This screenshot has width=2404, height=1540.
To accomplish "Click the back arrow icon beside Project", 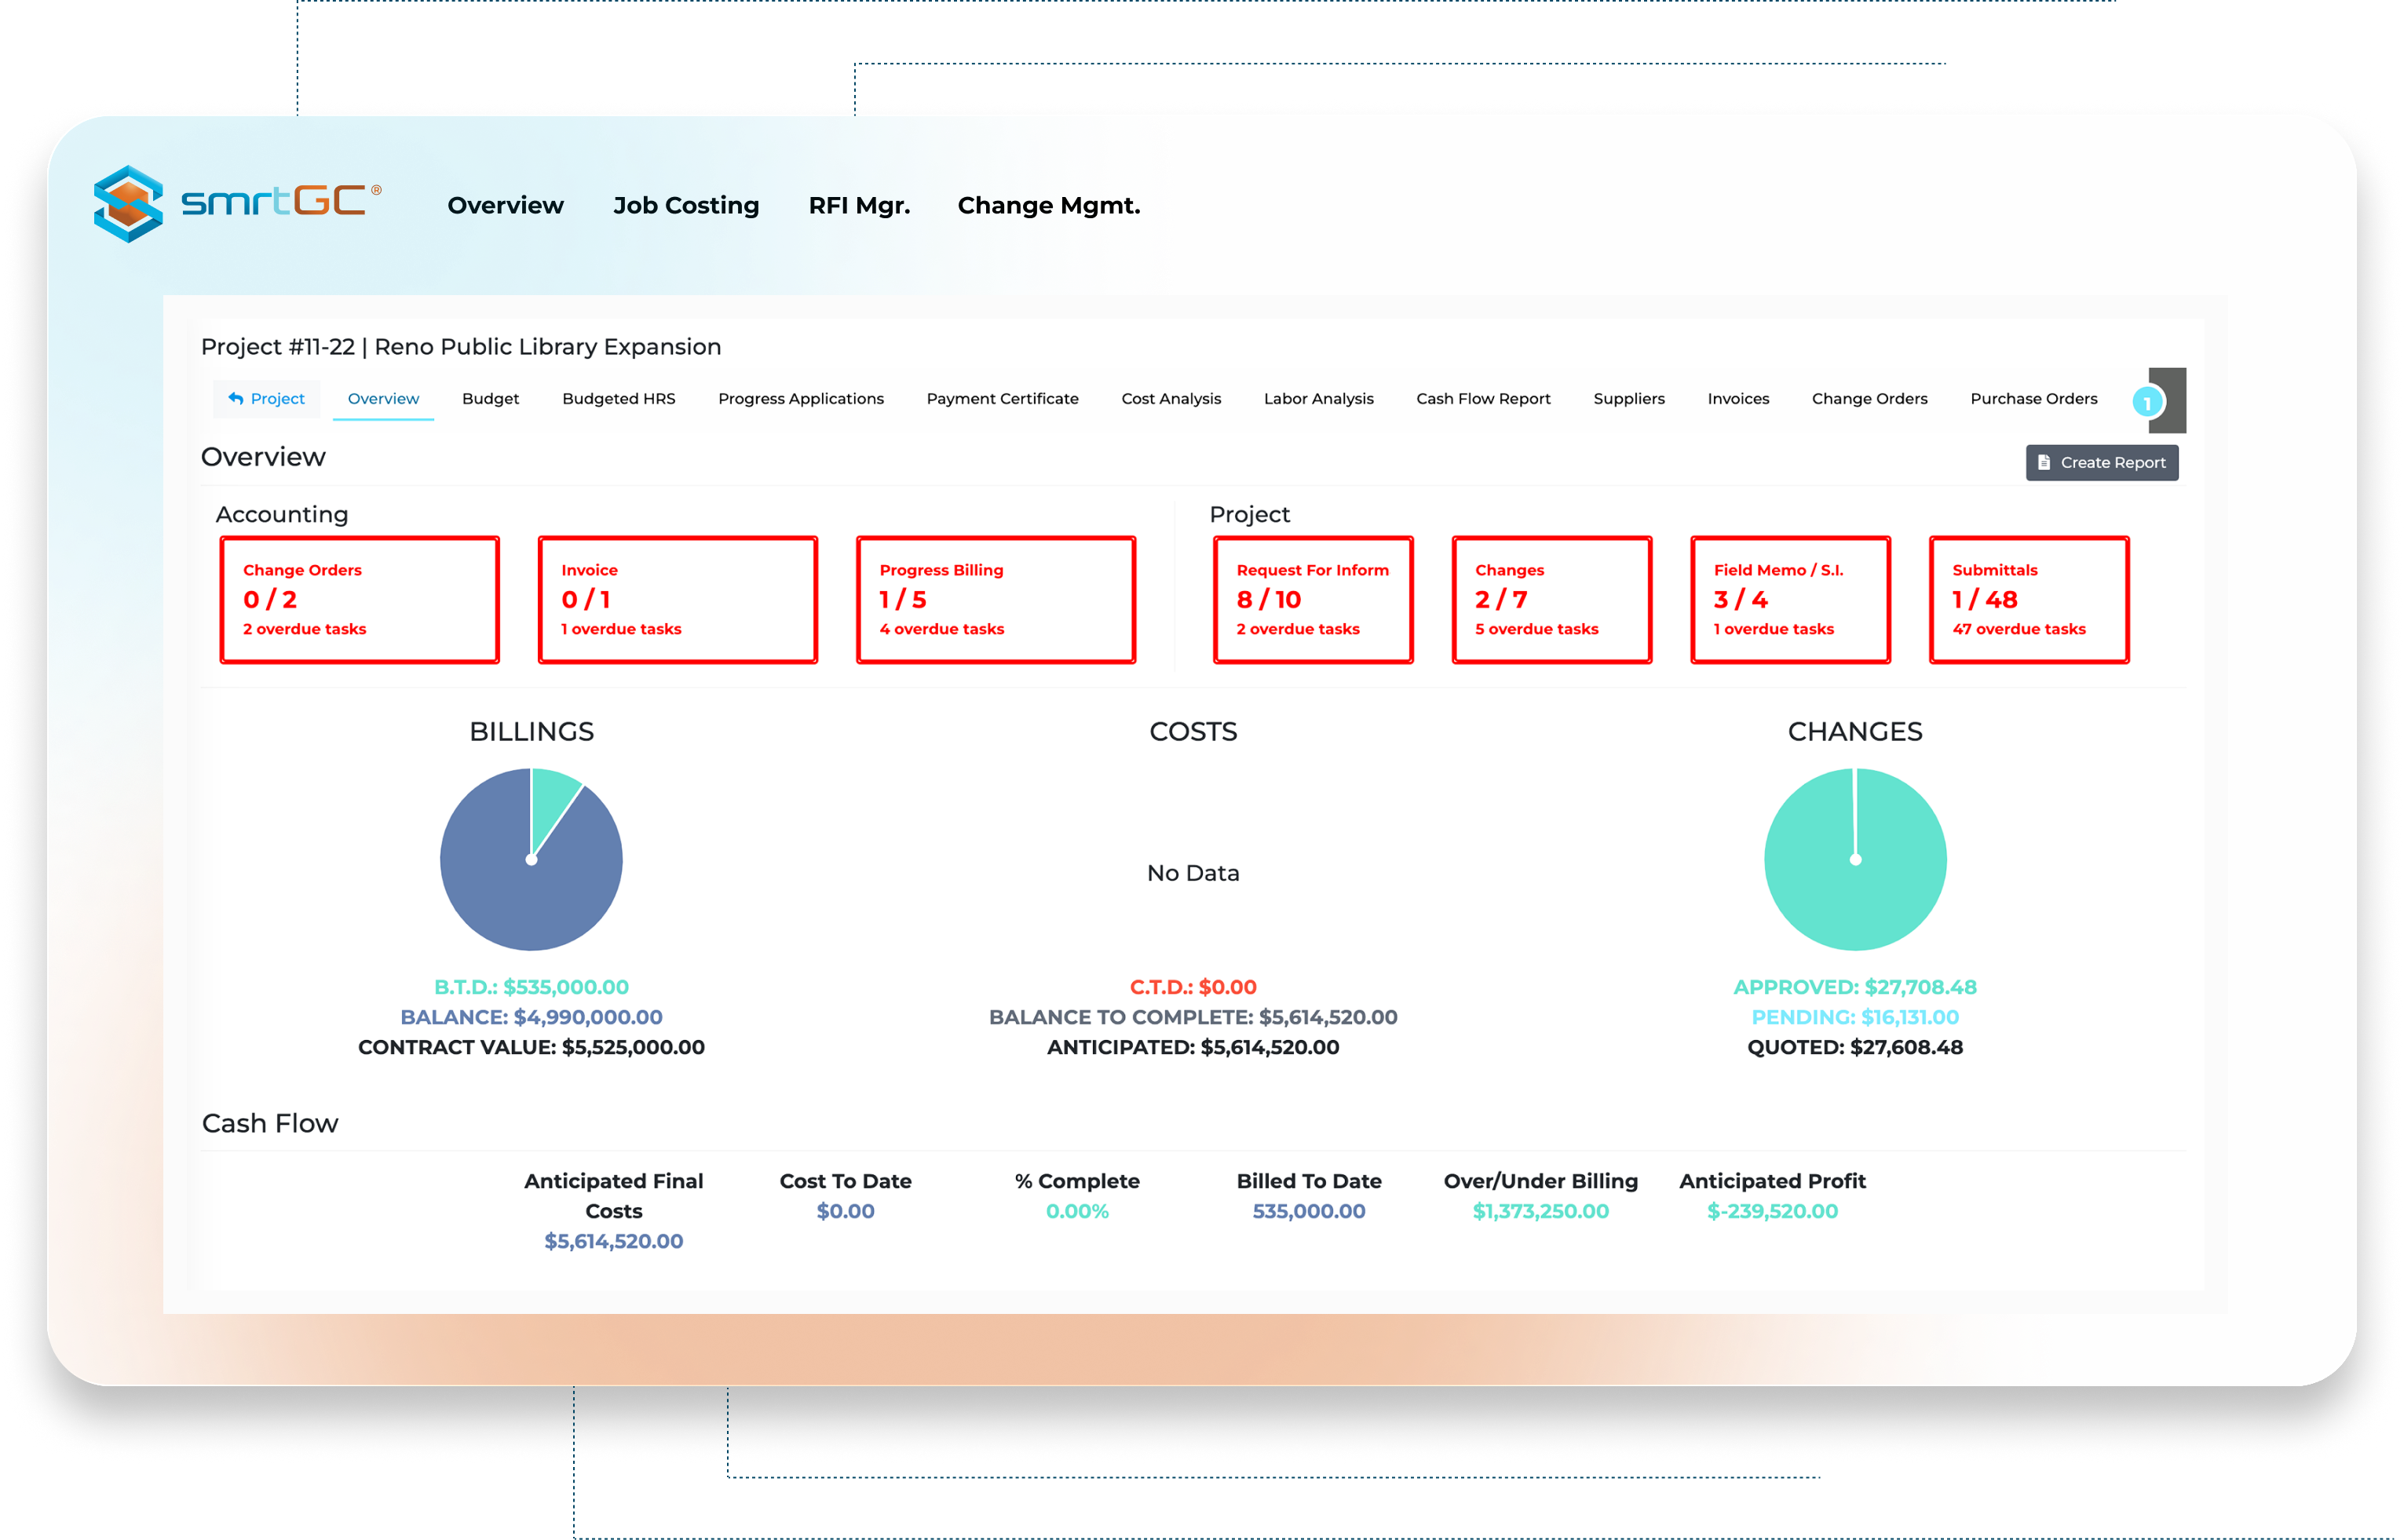I will click(236, 398).
